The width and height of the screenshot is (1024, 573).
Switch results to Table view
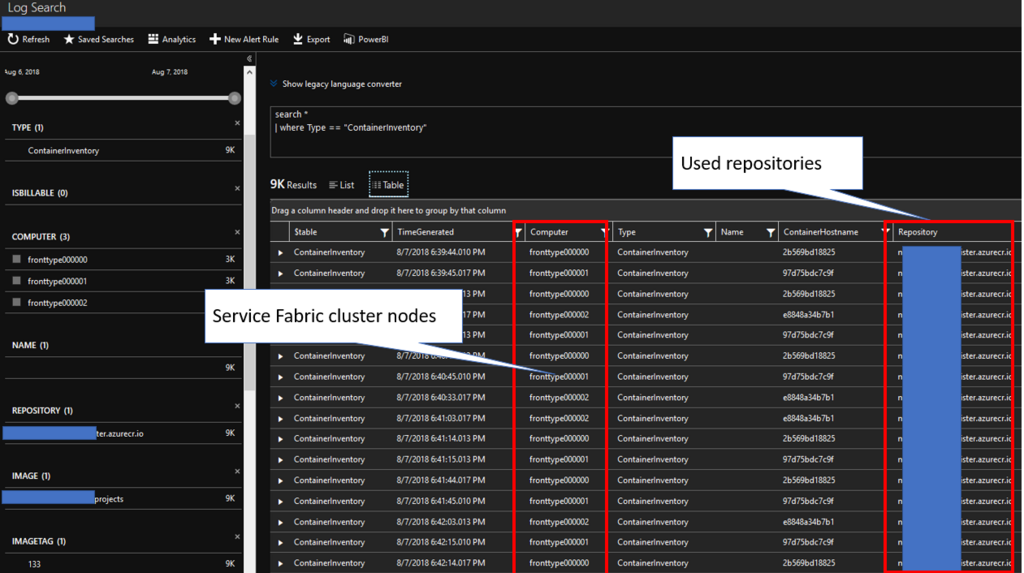coord(389,185)
